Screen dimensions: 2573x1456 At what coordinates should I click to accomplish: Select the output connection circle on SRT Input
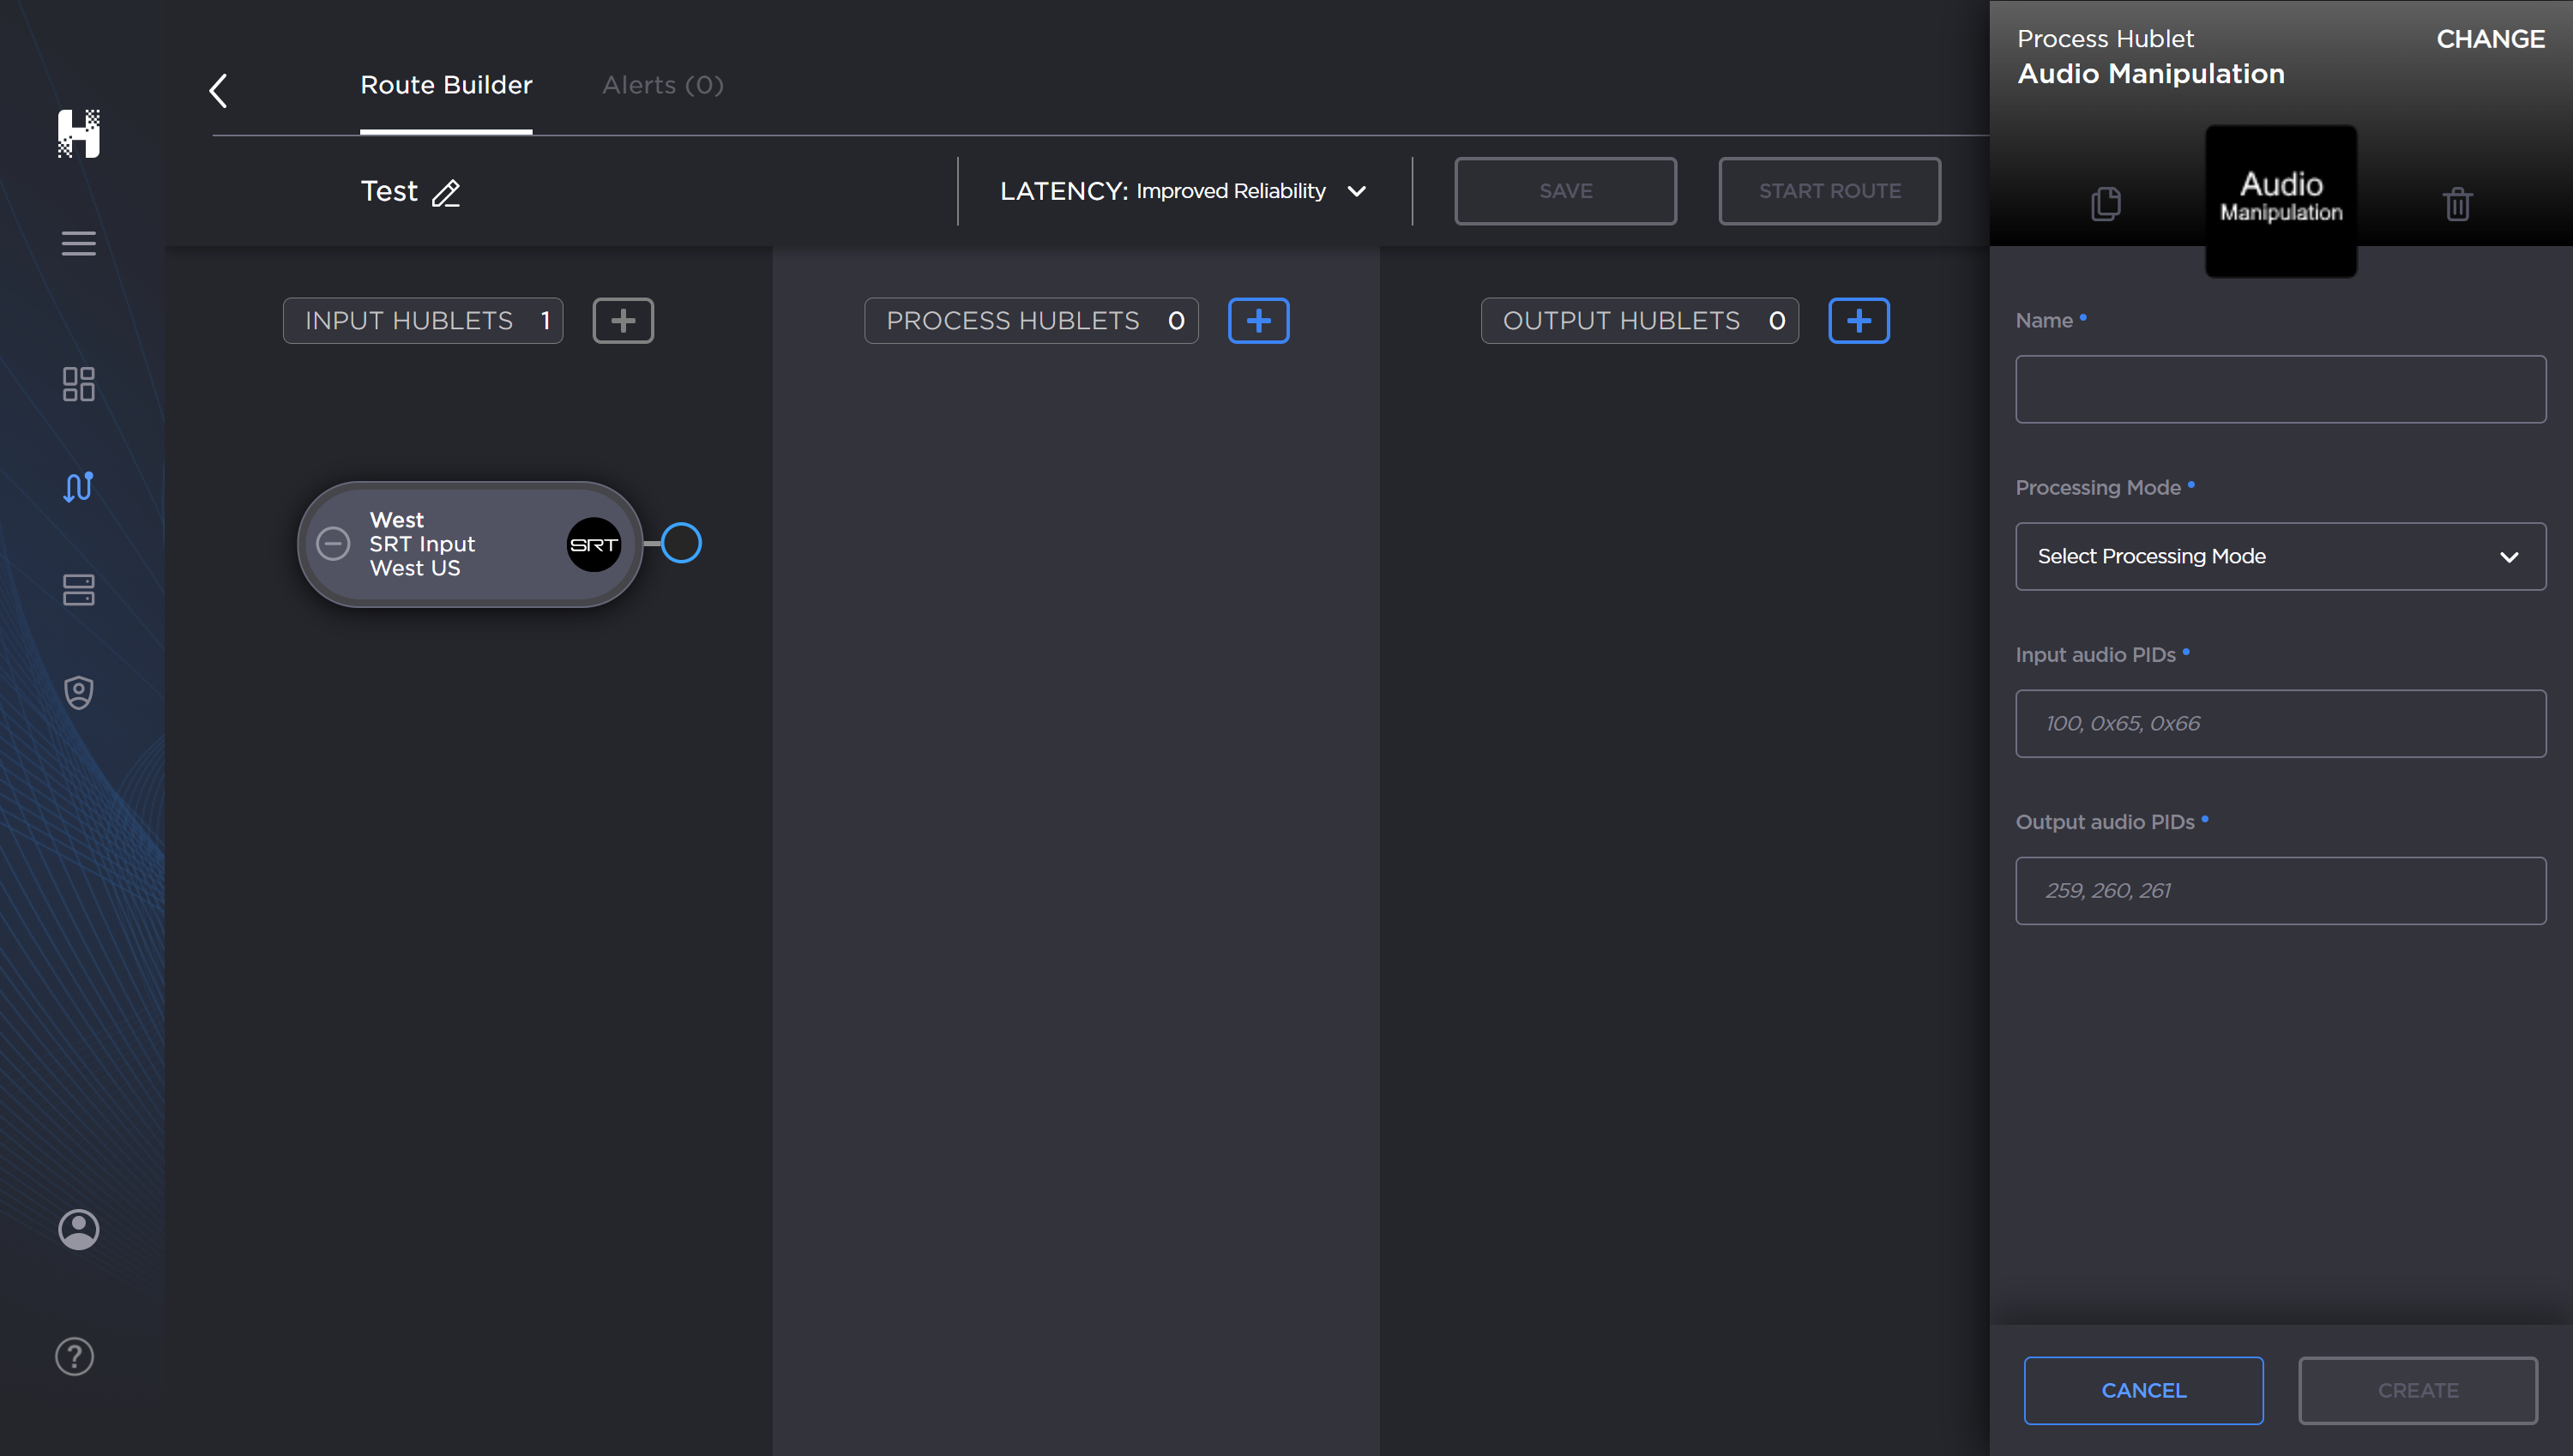point(682,543)
